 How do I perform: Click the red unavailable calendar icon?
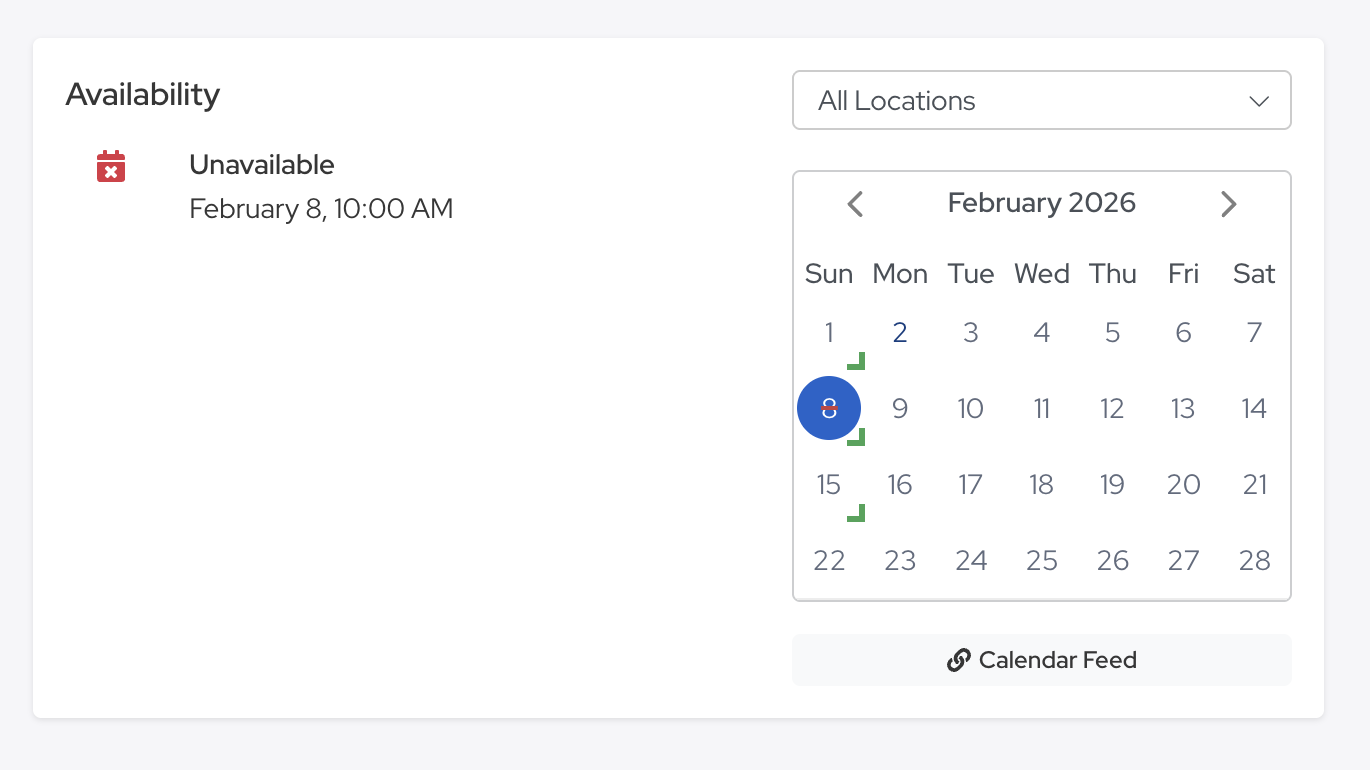click(111, 166)
